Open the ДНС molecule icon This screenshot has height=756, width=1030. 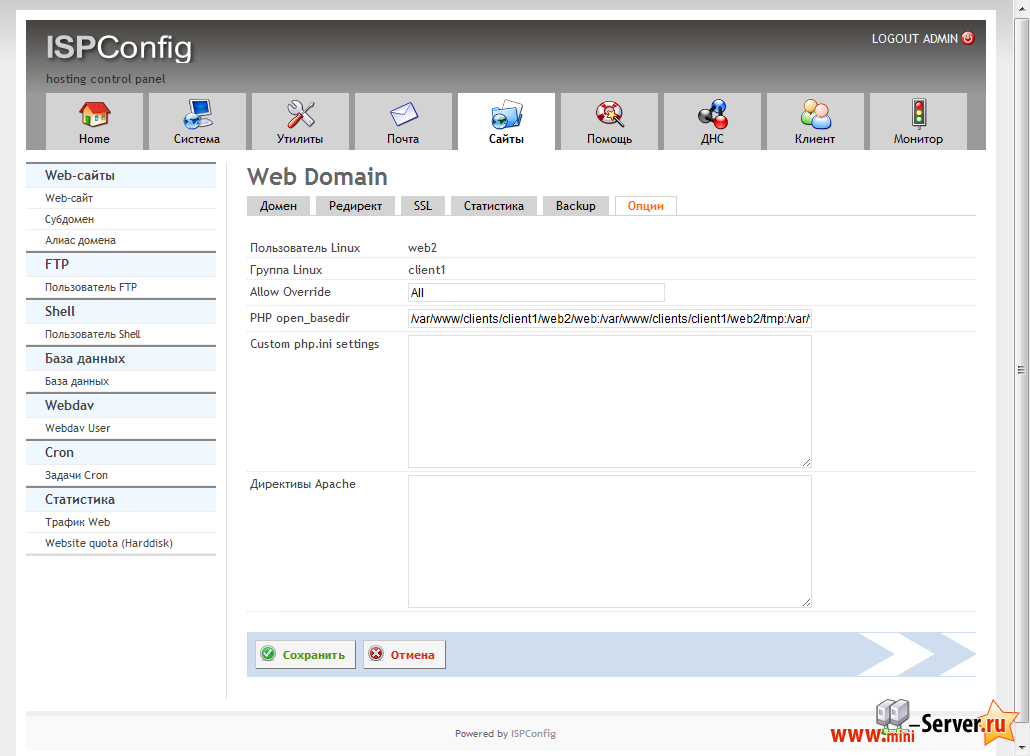tap(713, 114)
